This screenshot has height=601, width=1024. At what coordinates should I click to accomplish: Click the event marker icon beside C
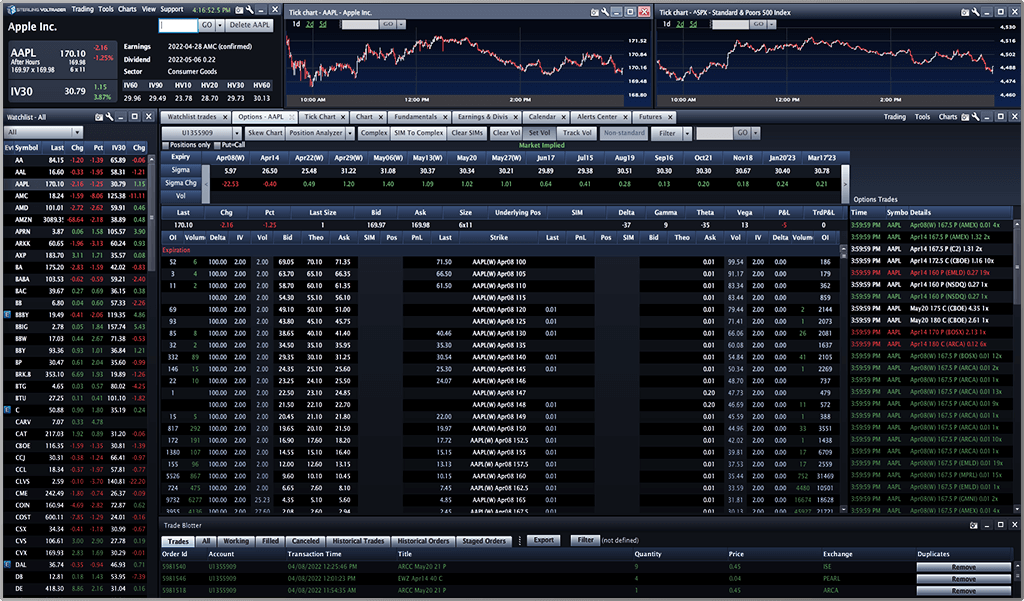point(8,410)
